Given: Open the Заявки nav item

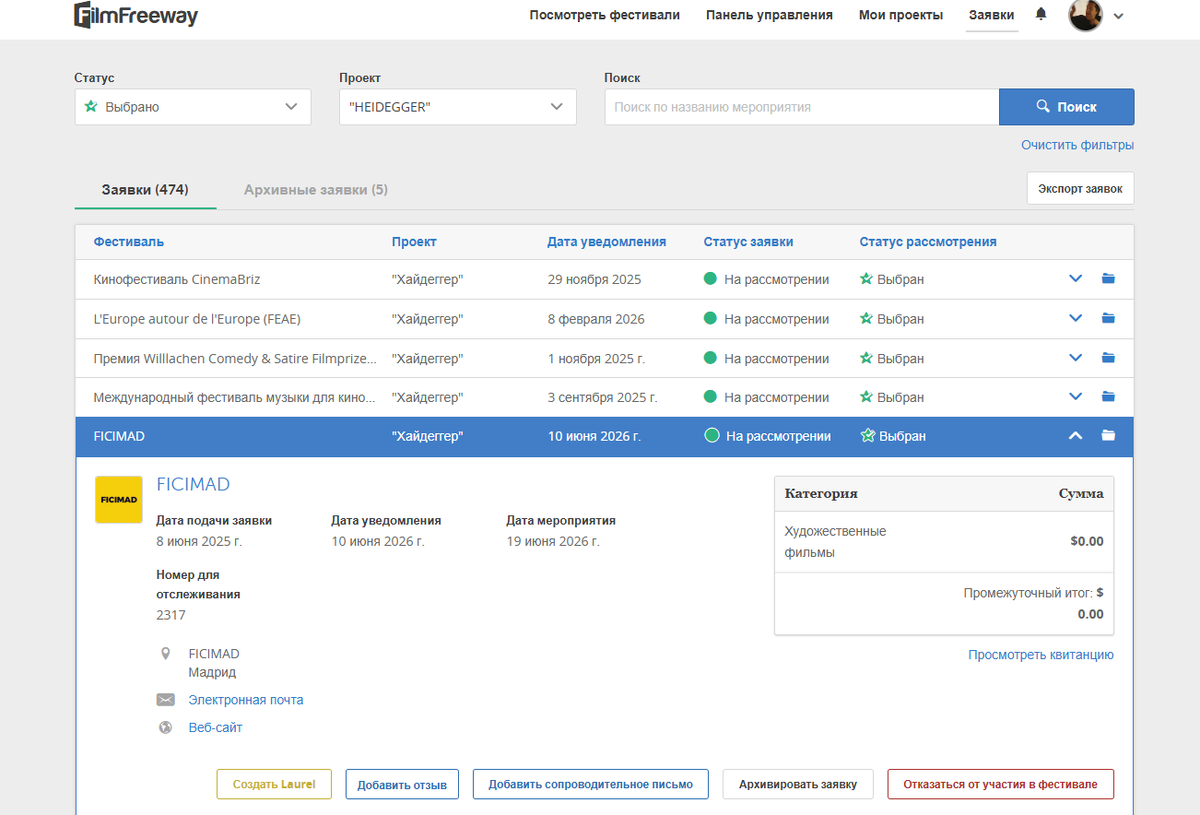Looking at the screenshot, I should tap(992, 15).
